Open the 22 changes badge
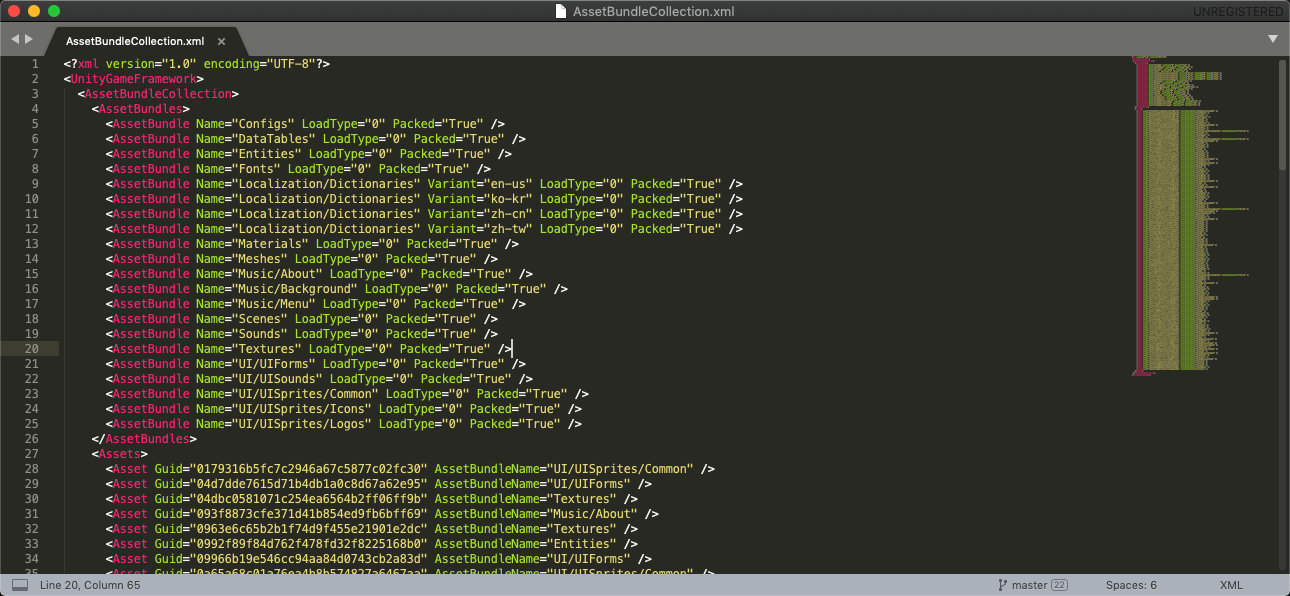The width and height of the screenshot is (1290, 596). coord(1059,585)
